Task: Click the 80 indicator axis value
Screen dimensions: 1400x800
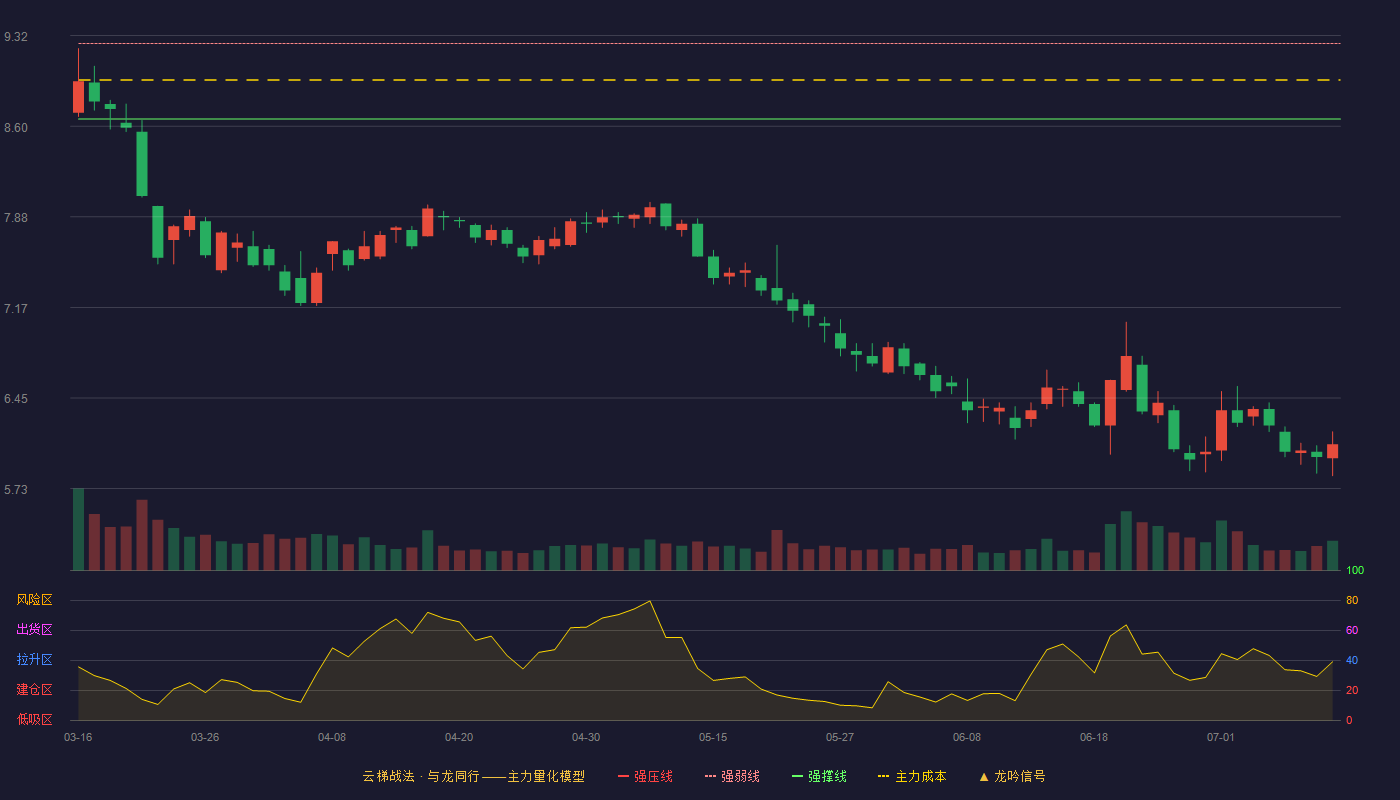Action: click(x=1352, y=600)
